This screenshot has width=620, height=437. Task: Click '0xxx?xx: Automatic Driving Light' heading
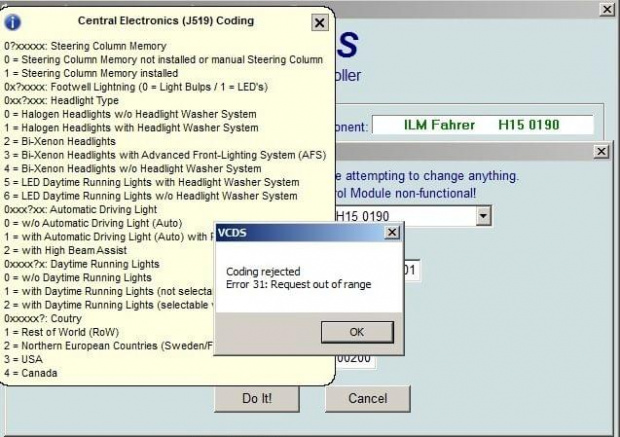(x=80, y=209)
